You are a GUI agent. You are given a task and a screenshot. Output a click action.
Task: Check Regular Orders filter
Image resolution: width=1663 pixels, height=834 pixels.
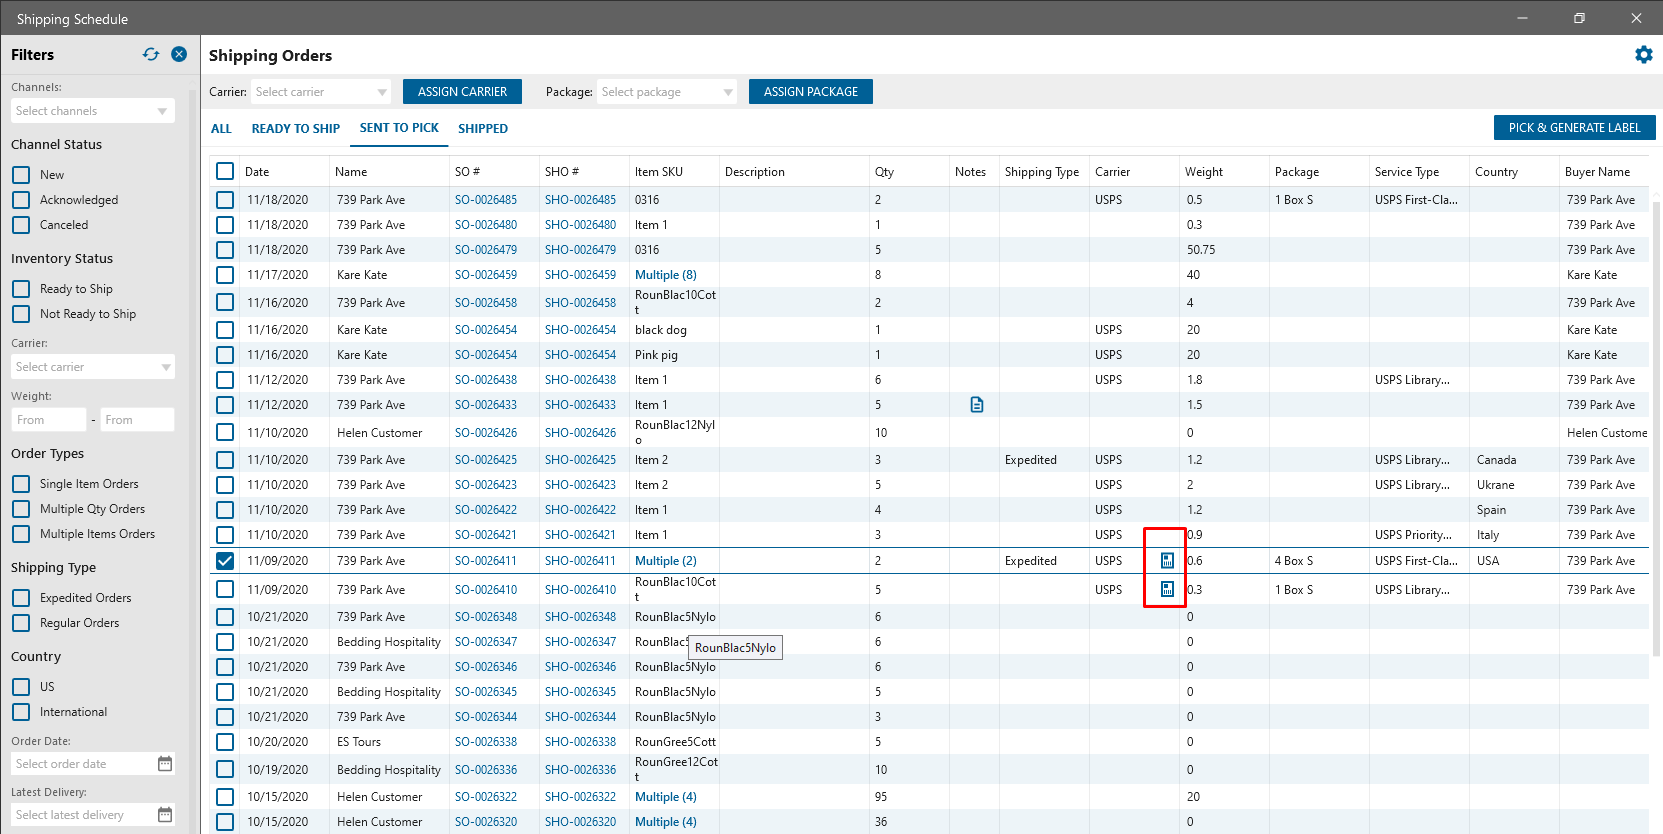pos(21,623)
